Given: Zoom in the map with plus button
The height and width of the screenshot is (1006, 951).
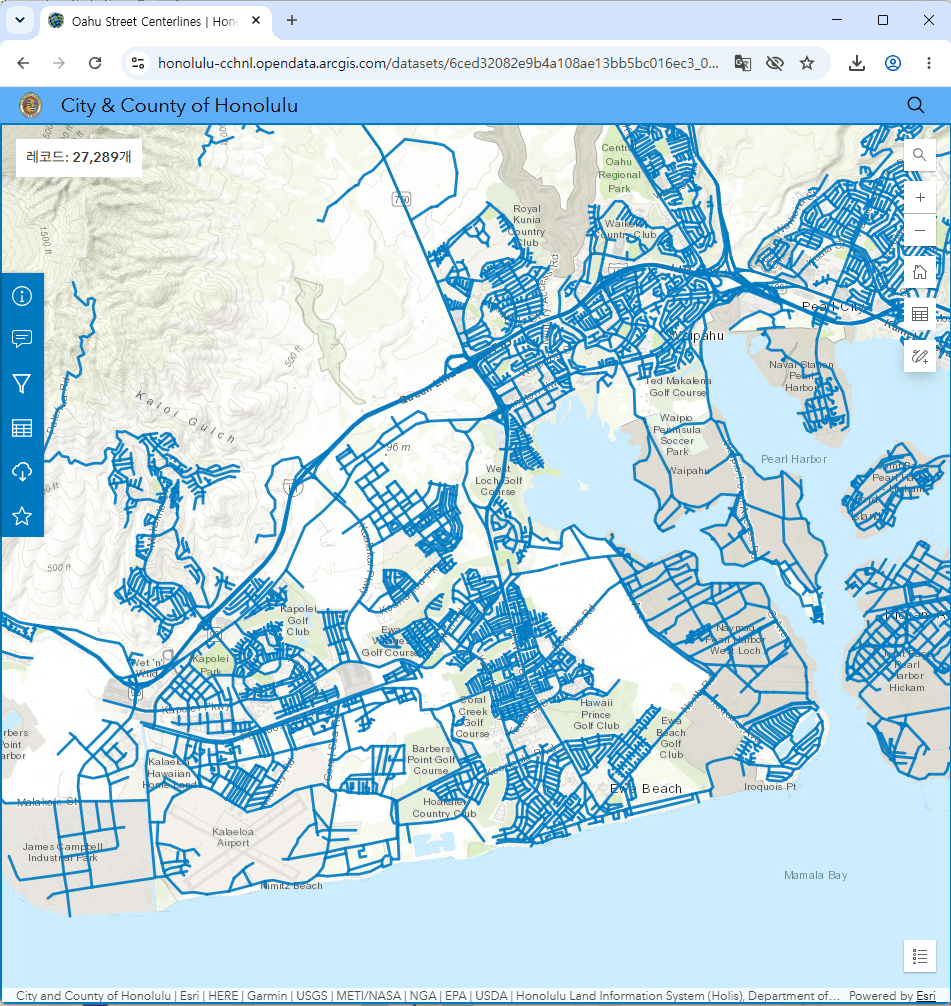Looking at the screenshot, I should tap(920, 198).
